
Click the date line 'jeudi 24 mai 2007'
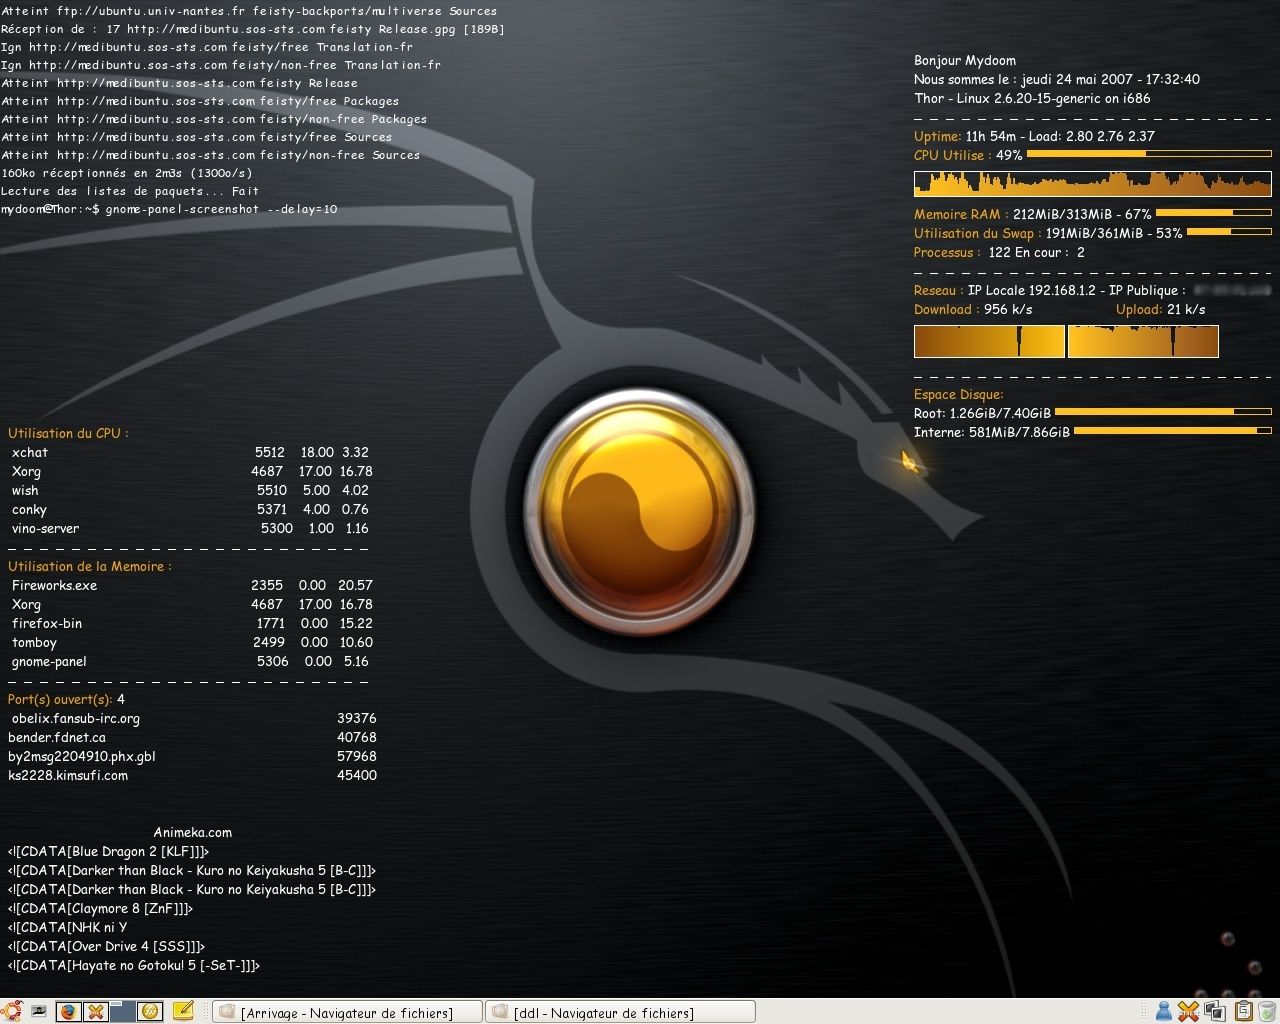pyautogui.click(x=1057, y=79)
